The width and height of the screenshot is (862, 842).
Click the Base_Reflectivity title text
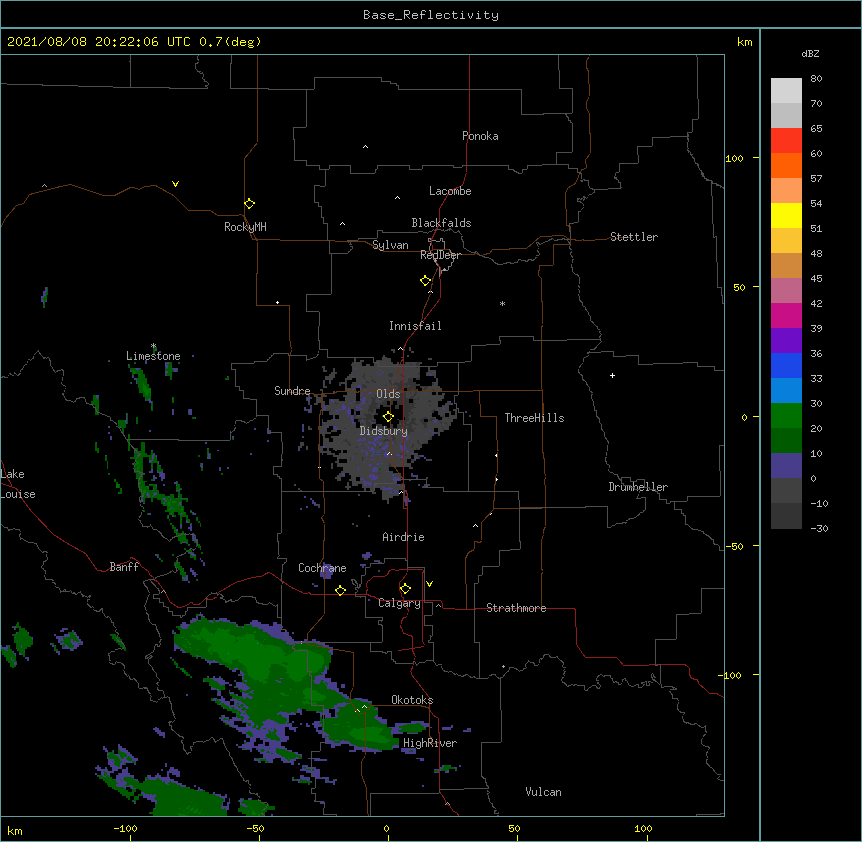(x=431, y=15)
